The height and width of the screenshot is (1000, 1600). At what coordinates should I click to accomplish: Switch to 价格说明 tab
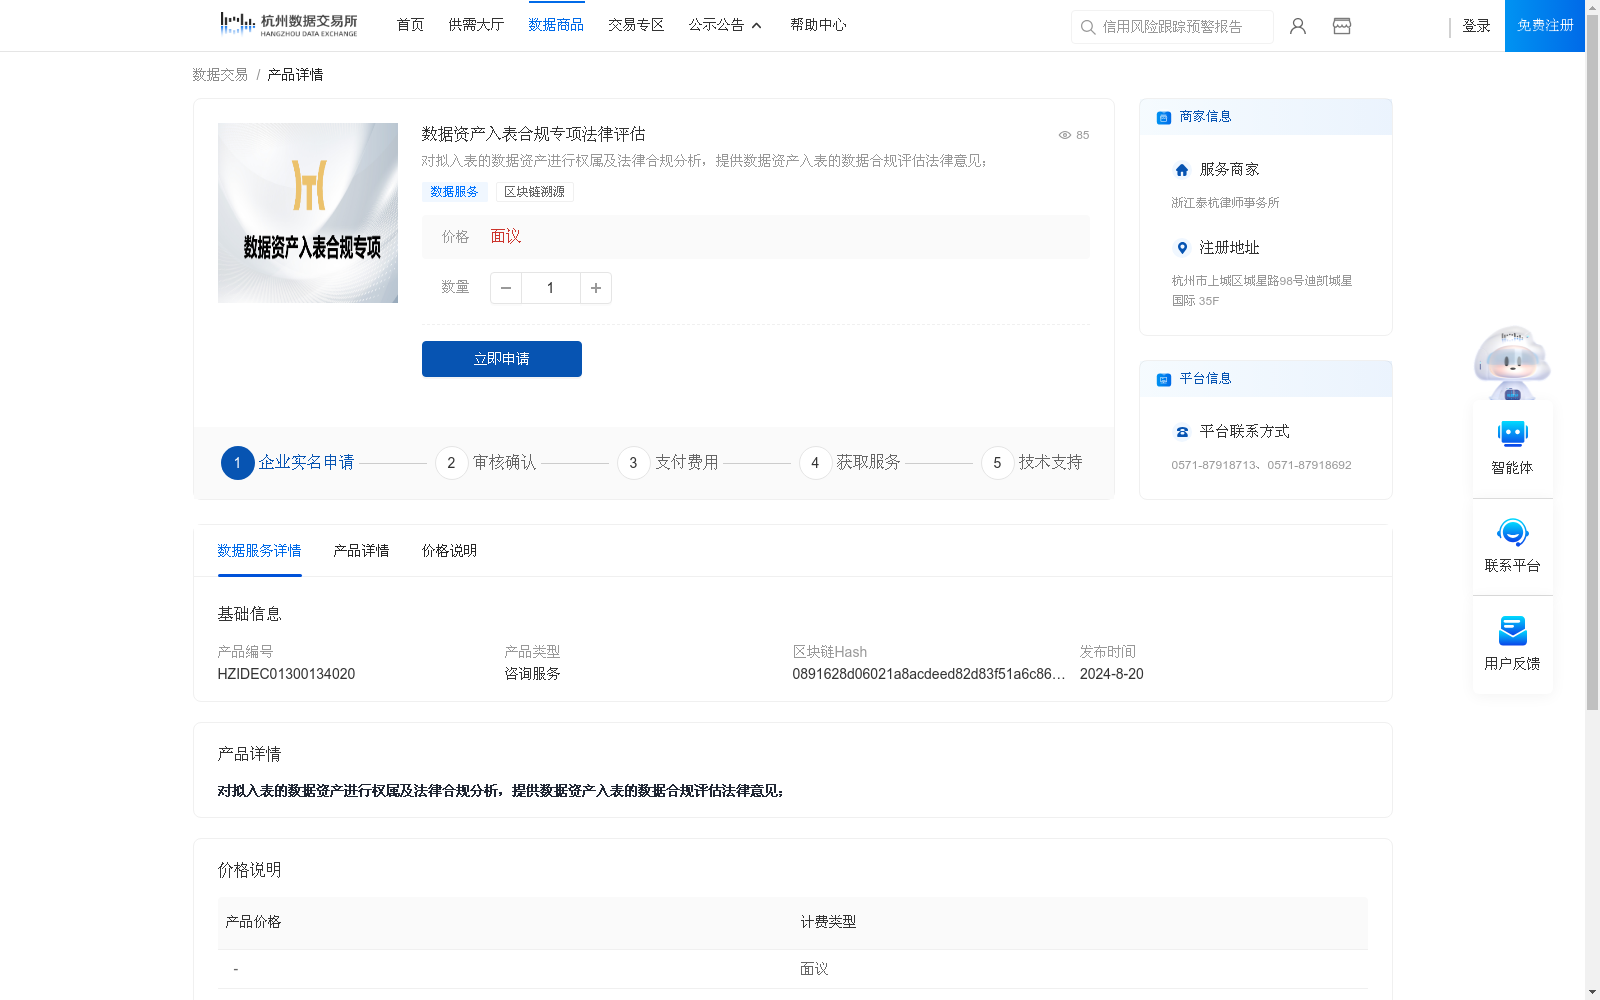click(x=449, y=551)
